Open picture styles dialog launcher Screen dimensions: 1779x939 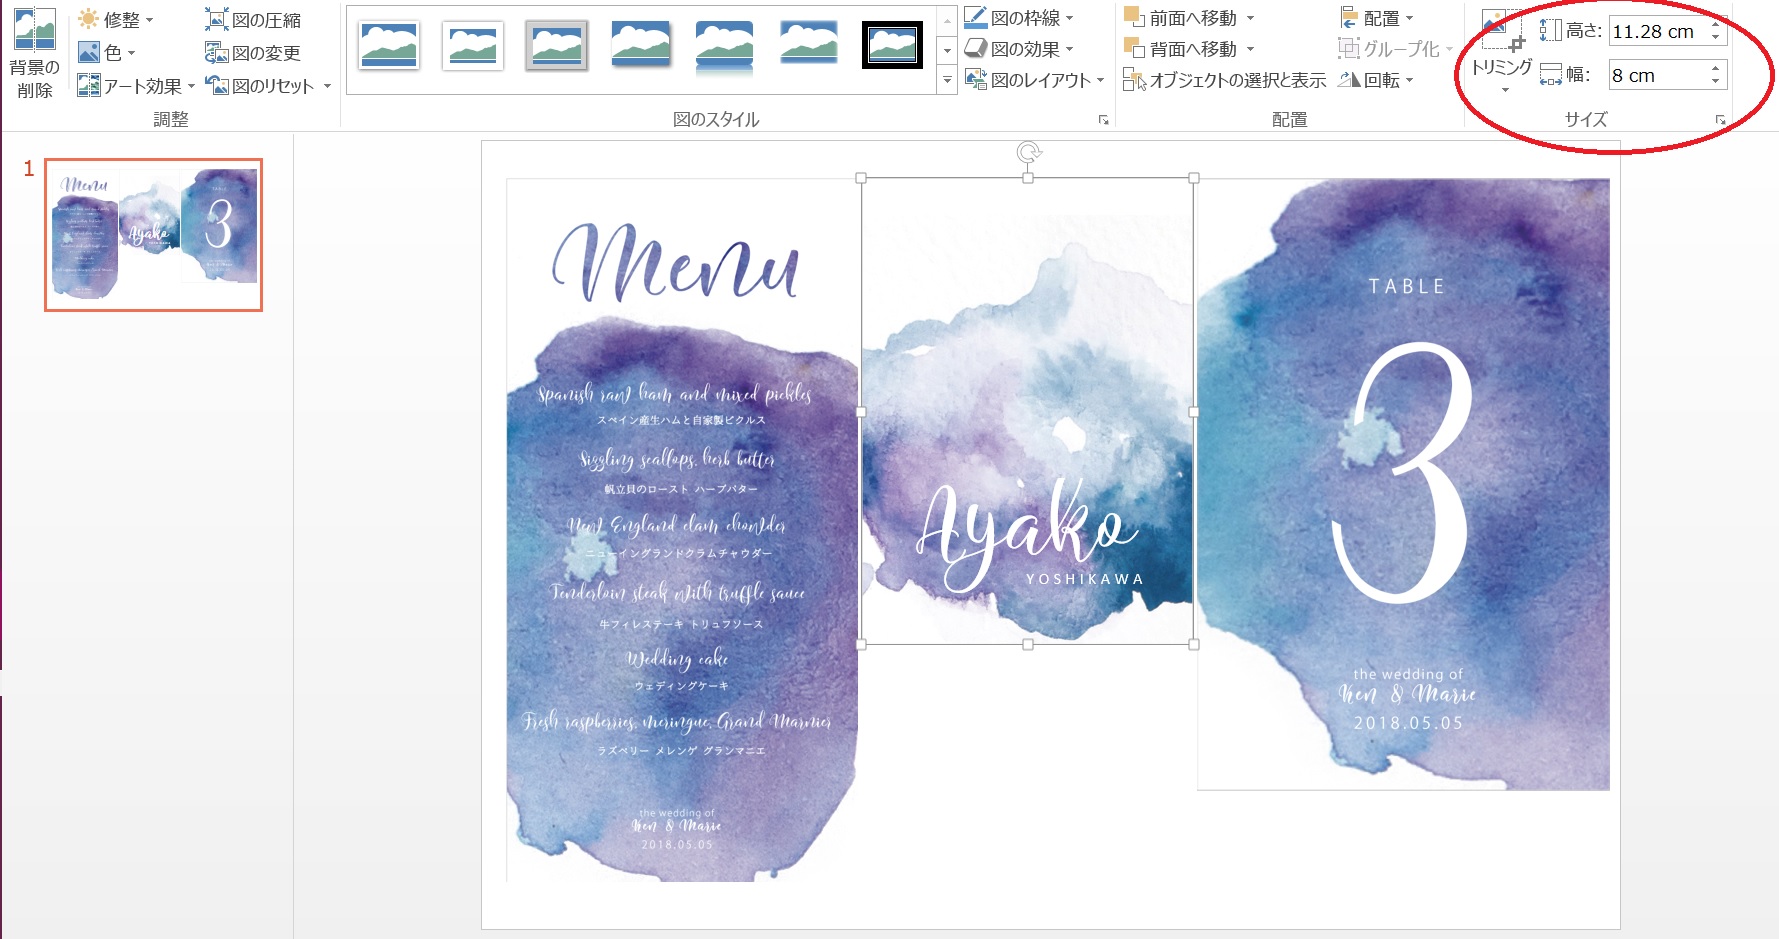pos(1104,120)
